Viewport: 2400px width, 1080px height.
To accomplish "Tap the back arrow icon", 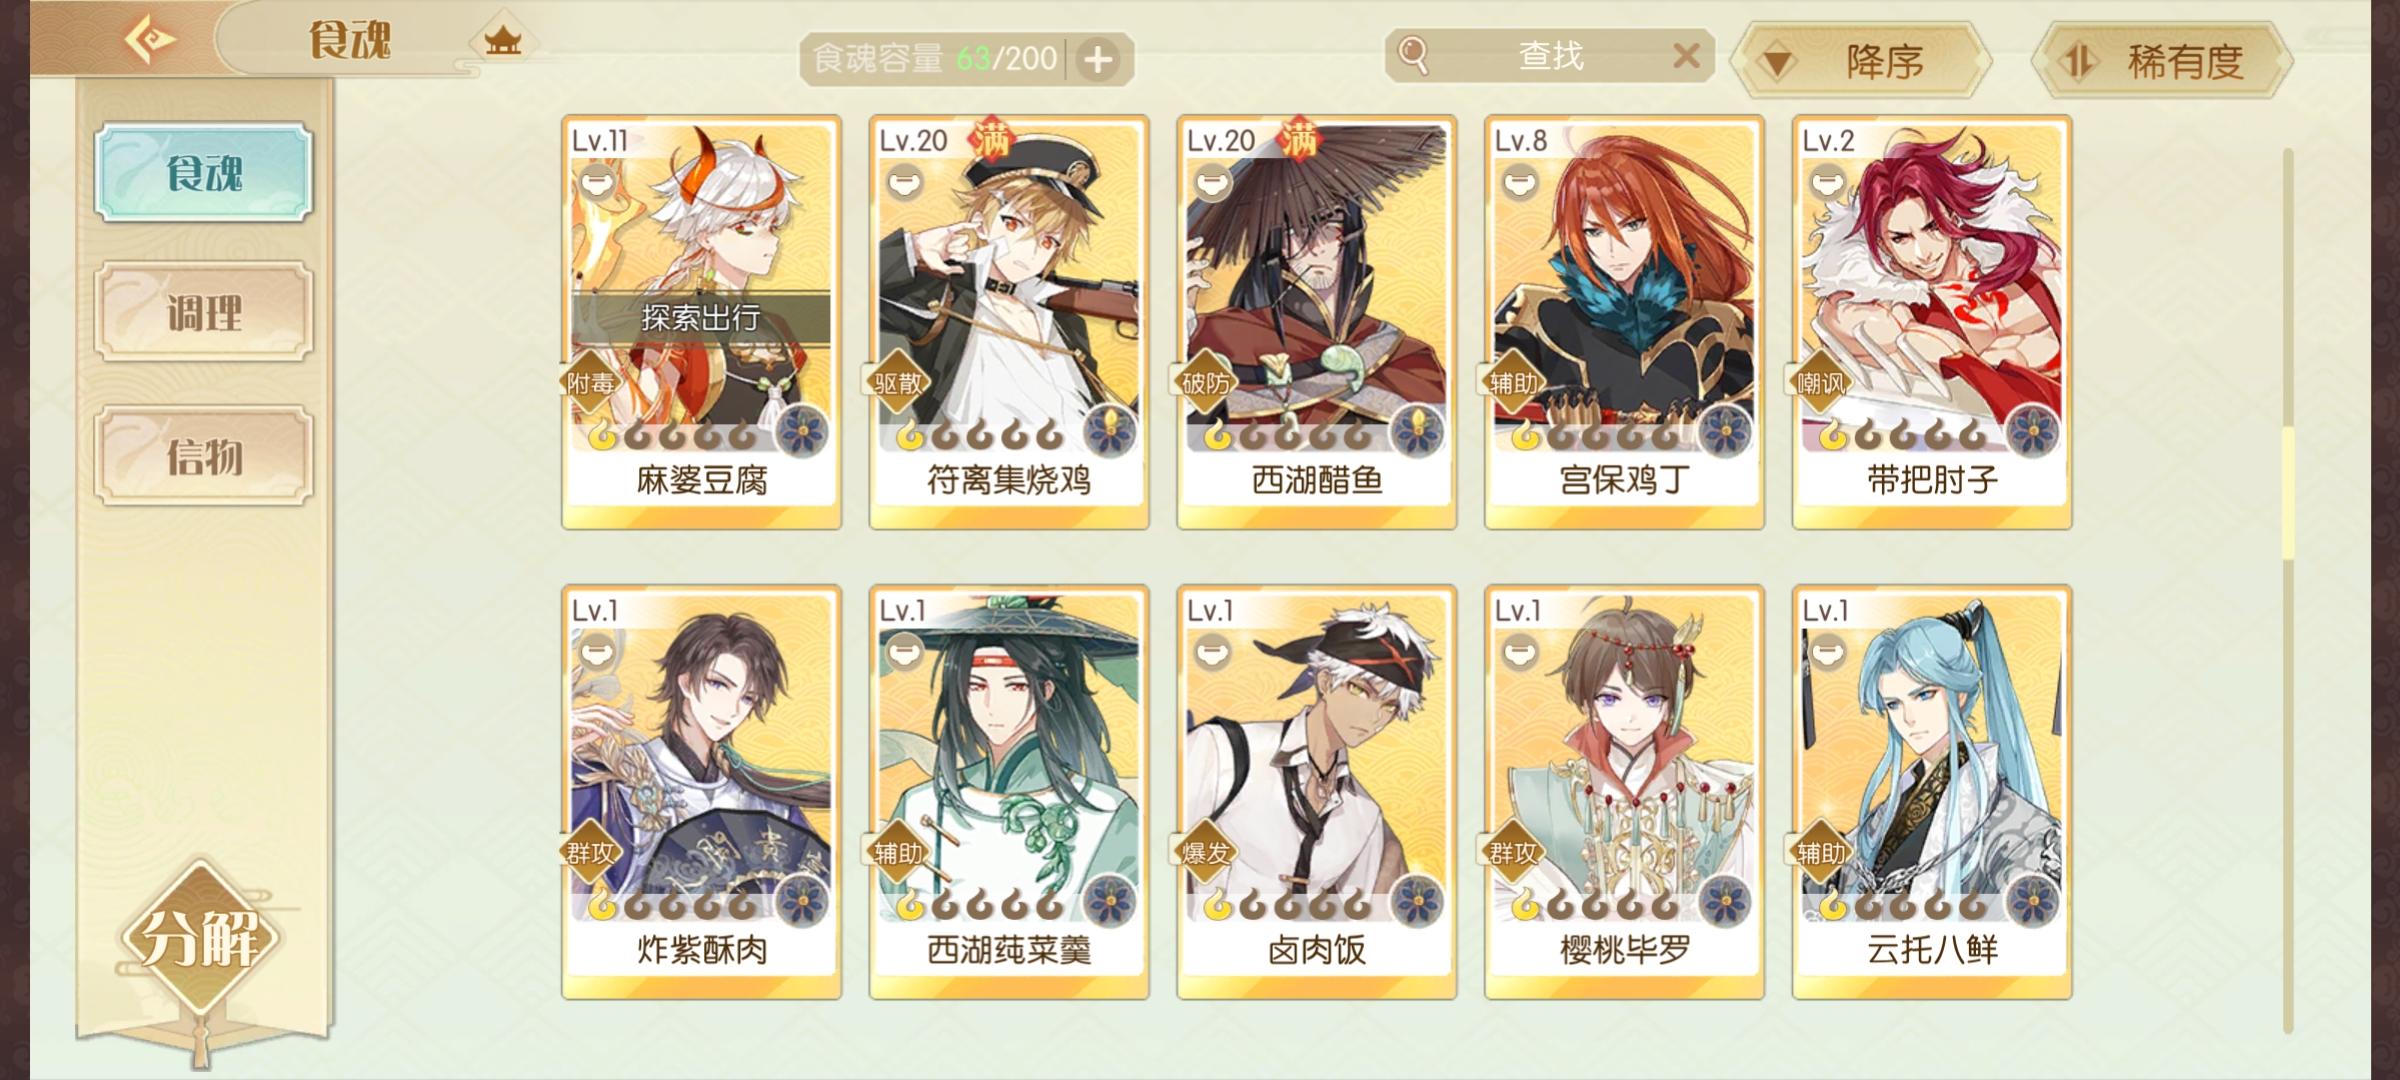I will pos(150,40).
